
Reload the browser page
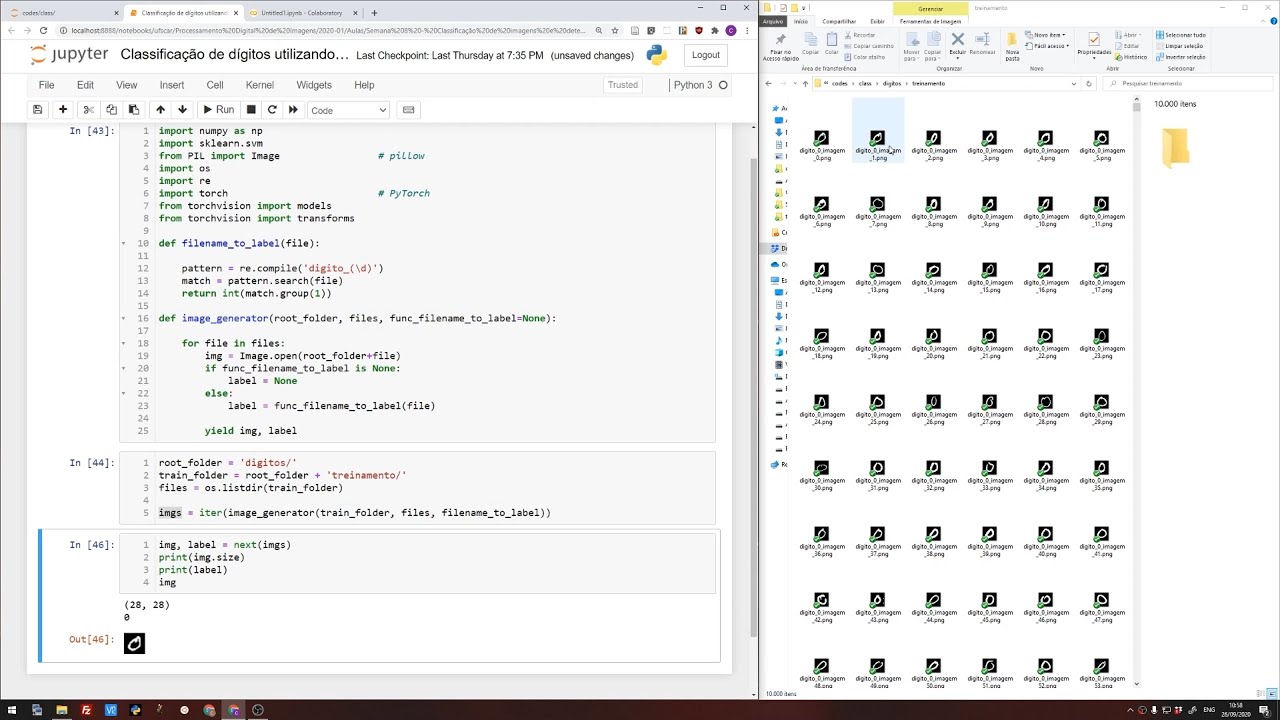(43, 31)
